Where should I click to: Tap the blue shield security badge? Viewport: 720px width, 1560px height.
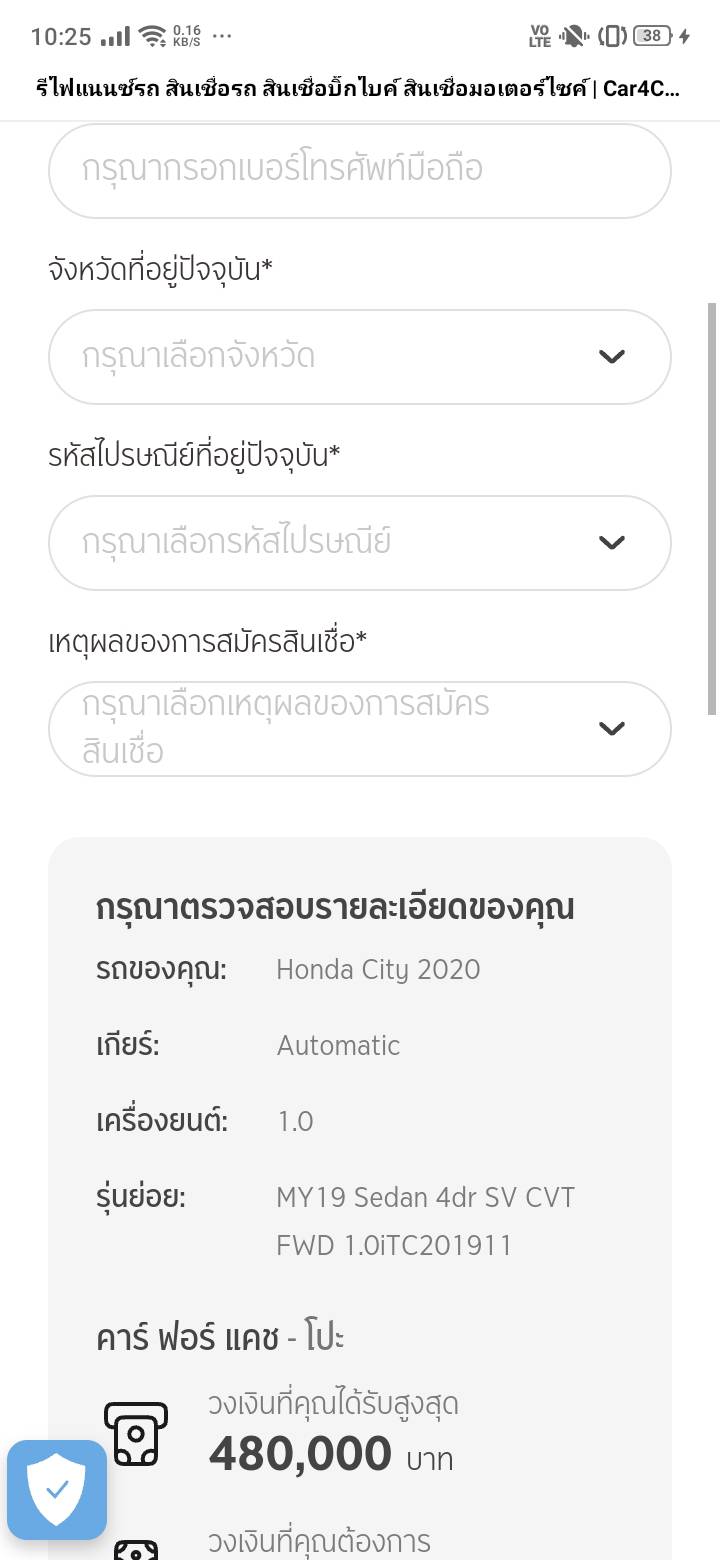[x=57, y=1489]
